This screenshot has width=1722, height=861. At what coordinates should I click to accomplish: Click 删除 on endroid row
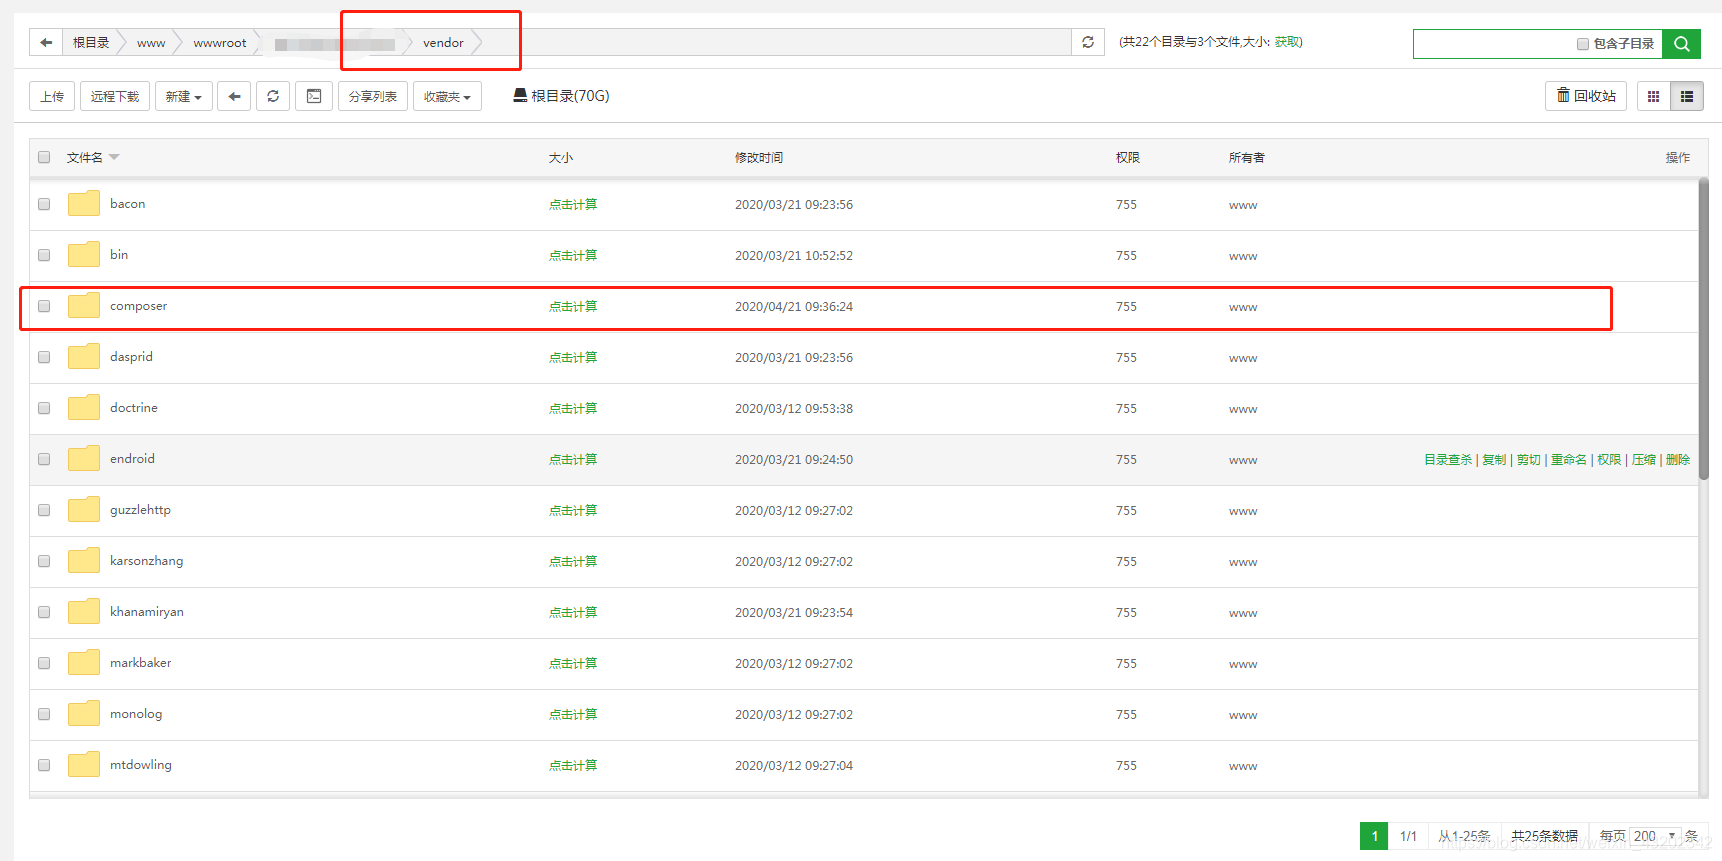[1678, 460]
